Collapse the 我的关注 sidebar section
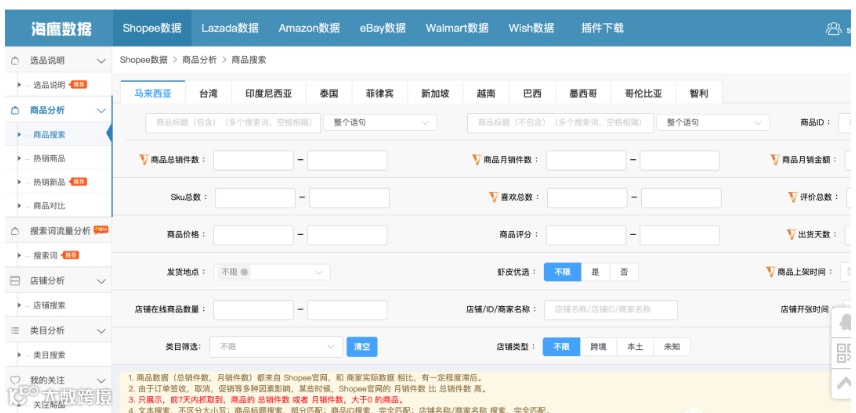856x413 pixels. click(x=101, y=380)
